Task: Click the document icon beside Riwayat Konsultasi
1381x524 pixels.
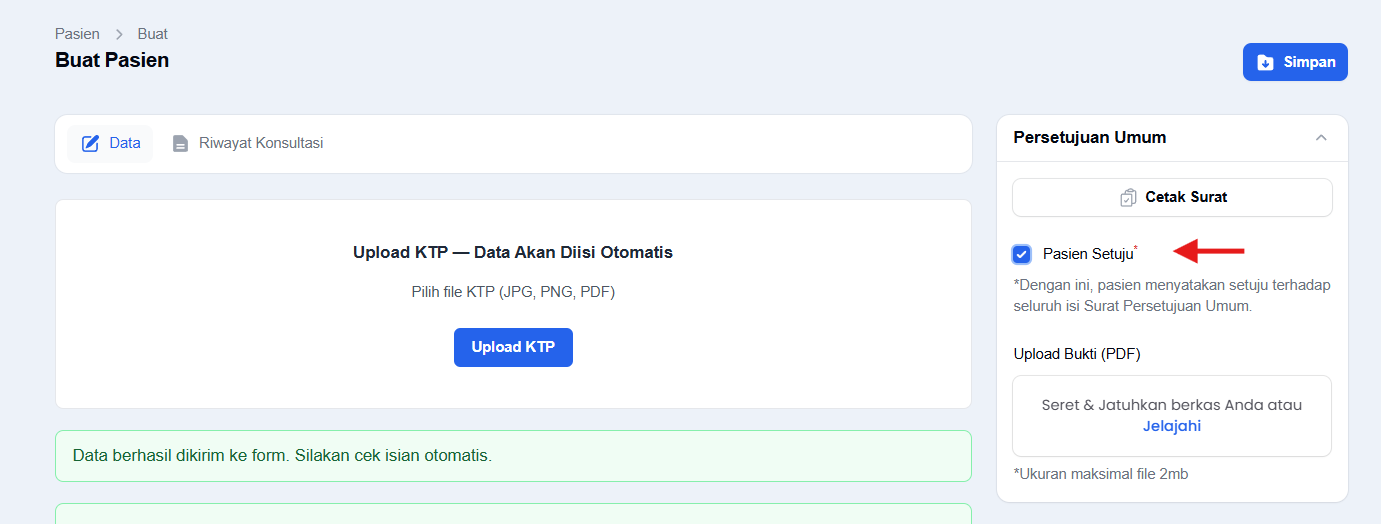Action: (180, 143)
